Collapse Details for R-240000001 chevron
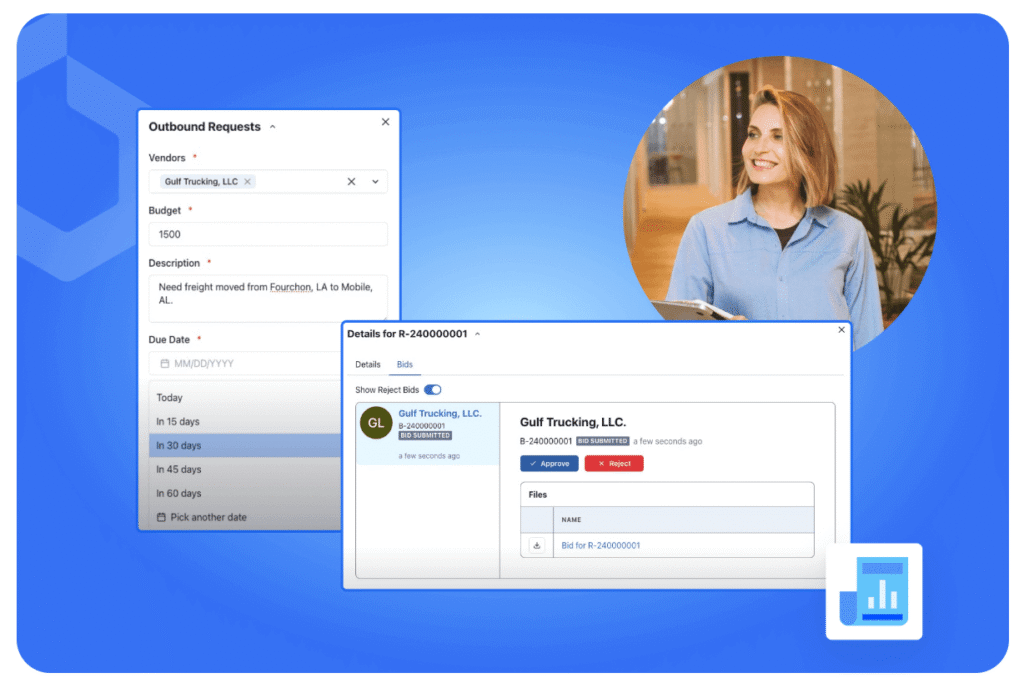The image size is (1024, 688). [x=478, y=334]
